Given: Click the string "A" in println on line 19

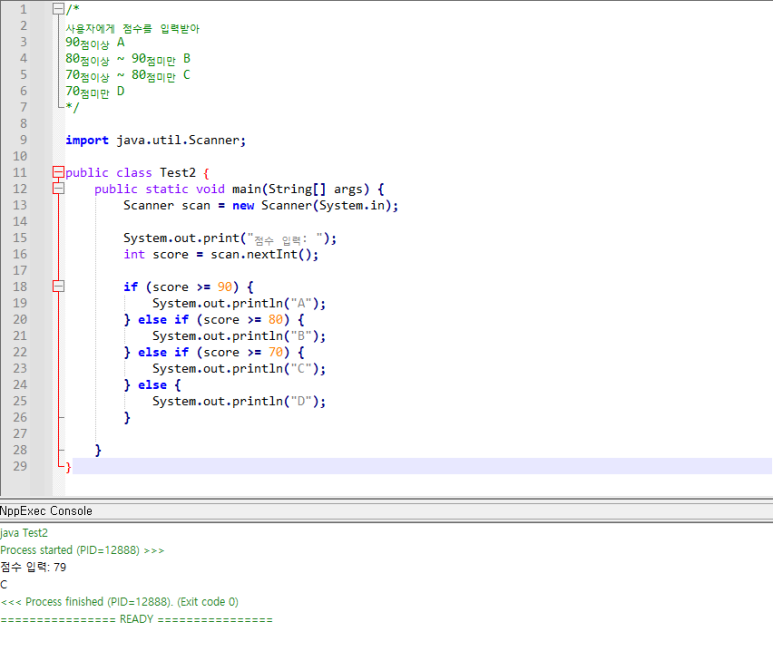Looking at the screenshot, I should [301, 303].
